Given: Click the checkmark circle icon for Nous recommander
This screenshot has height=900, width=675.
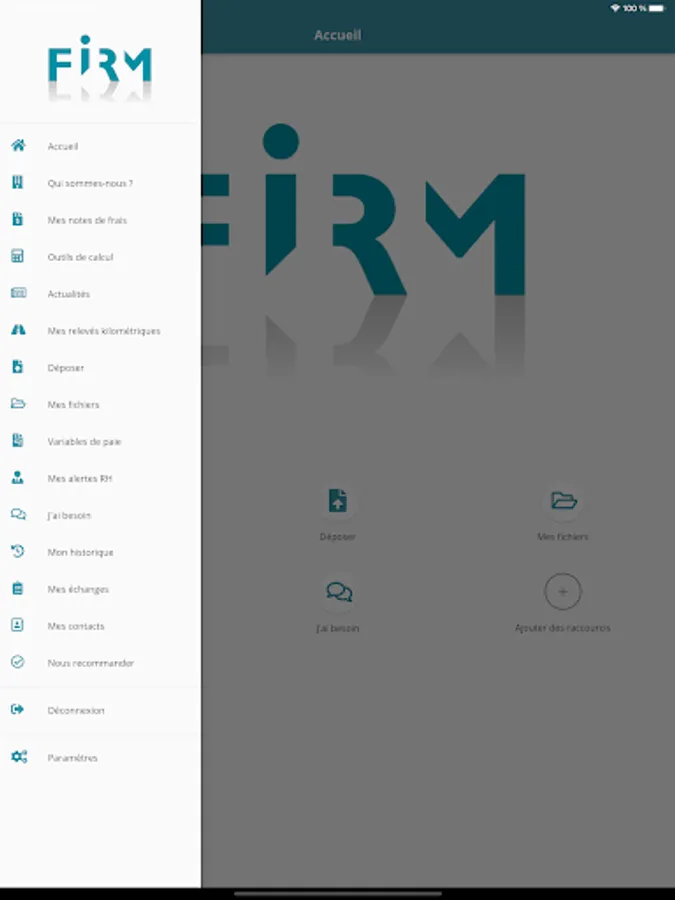Looking at the screenshot, I should coord(18,662).
